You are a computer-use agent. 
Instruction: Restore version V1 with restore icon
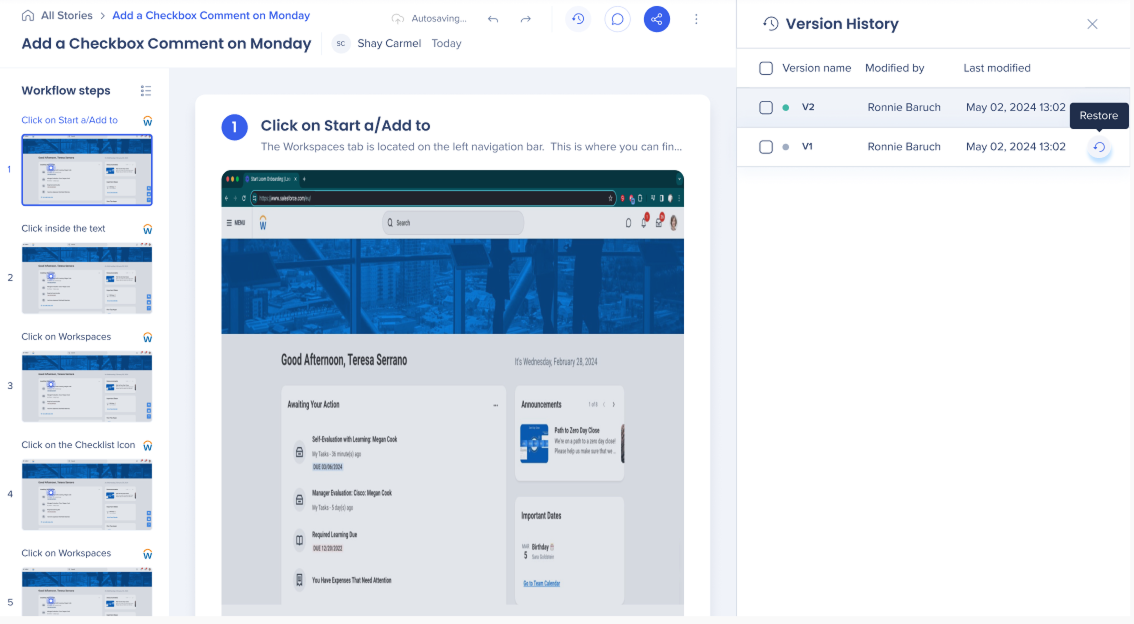pyautogui.click(x=1099, y=147)
